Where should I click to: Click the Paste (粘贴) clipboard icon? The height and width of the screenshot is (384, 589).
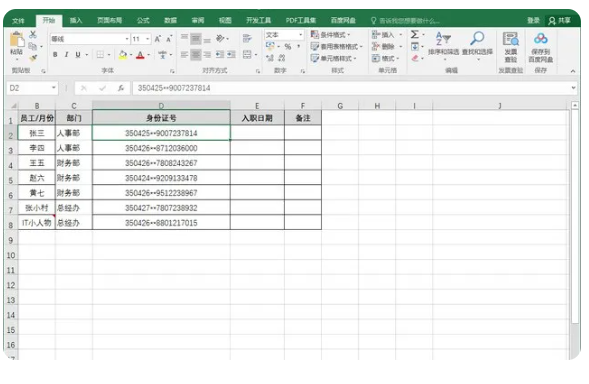16,39
